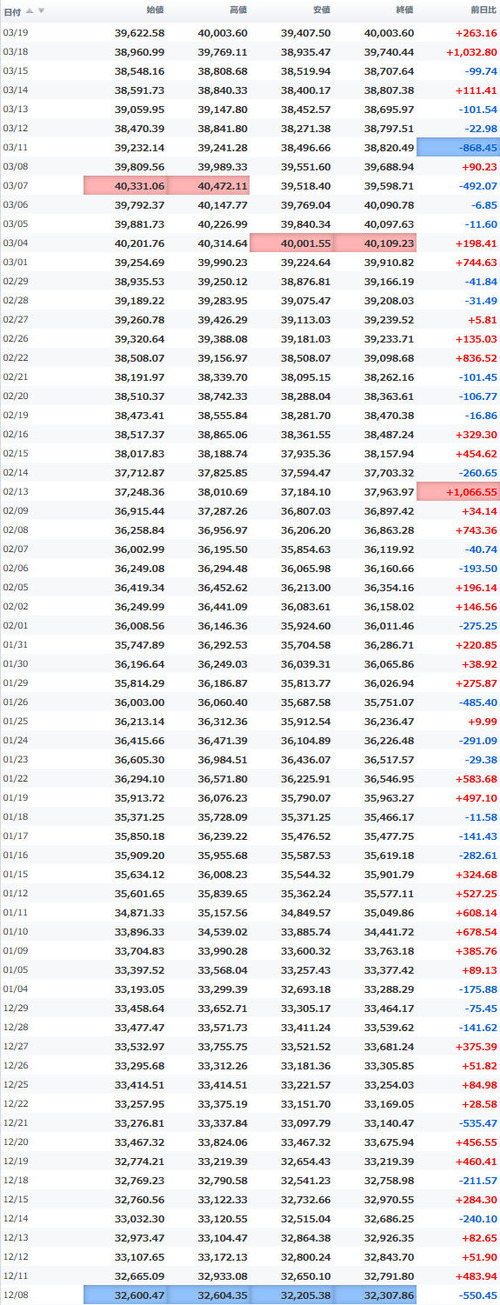Click the 終値 column header
500x1305 pixels.
click(403, 10)
